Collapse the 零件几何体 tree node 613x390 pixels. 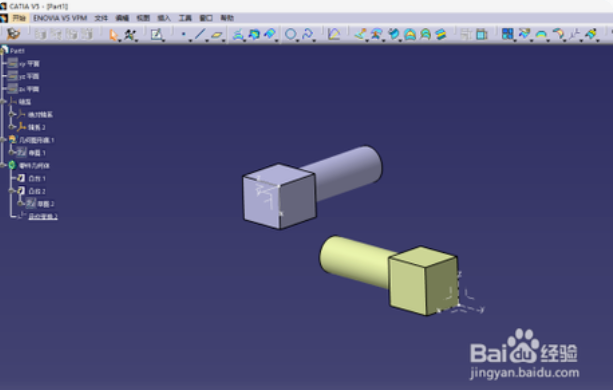pyautogui.click(x=3, y=165)
